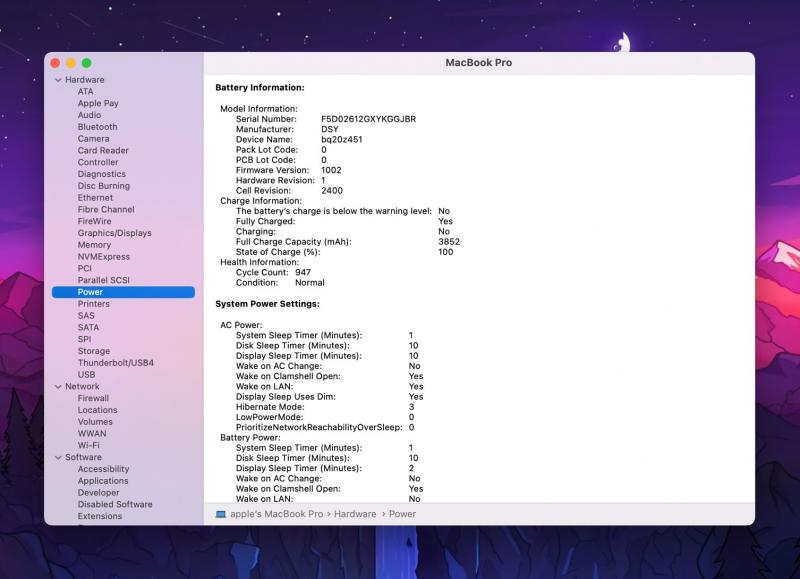Select Thunderbolt/USB4 in the sidebar
800x579 pixels.
[116, 363]
